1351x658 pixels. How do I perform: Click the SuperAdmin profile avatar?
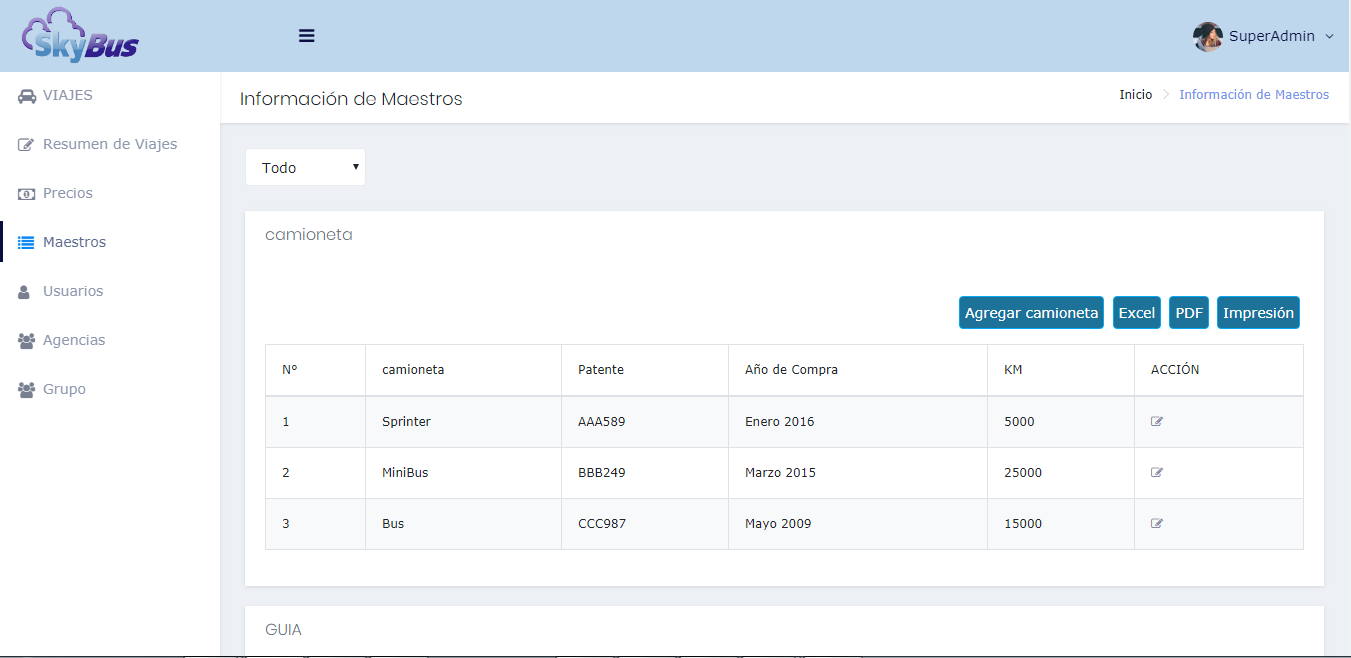[1207, 36]
